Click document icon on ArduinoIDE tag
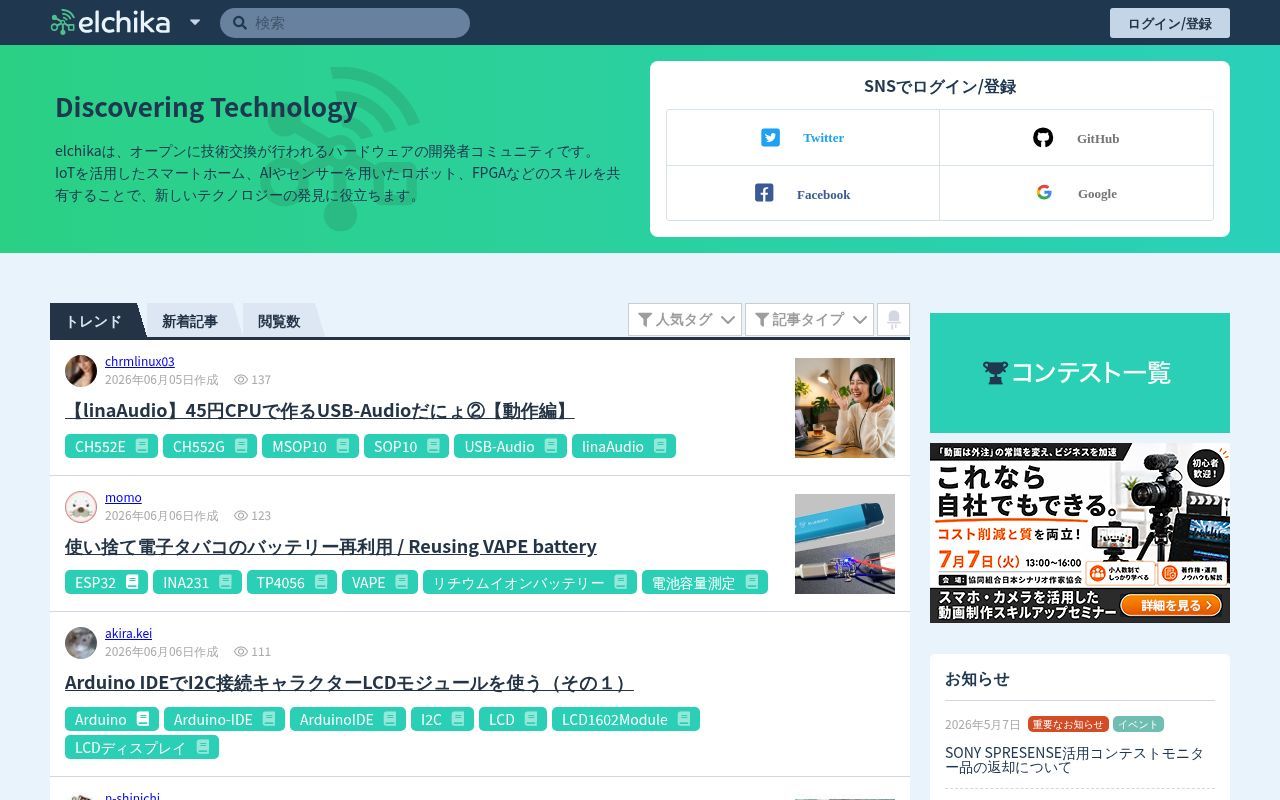1280x800 pixels. tap(390, 719)
